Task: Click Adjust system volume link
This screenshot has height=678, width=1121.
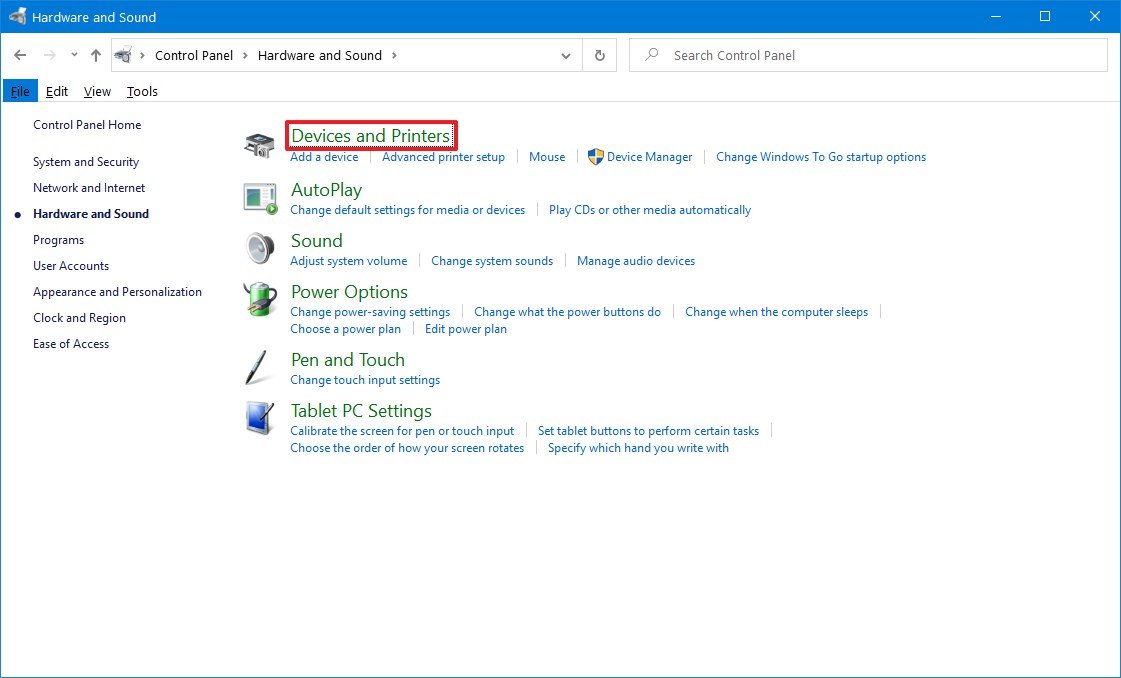Action: click(349, 260)
